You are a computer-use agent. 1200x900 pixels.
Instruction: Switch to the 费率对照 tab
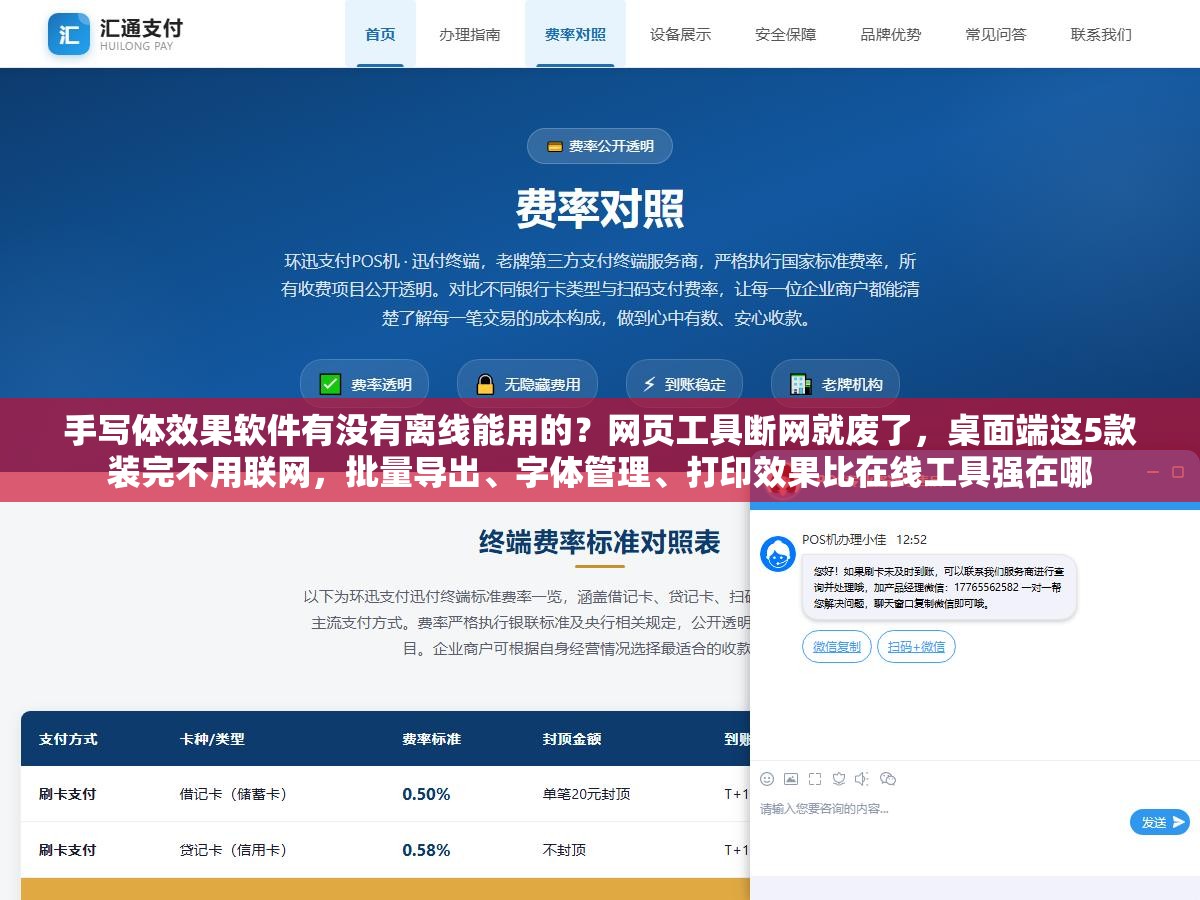tap(575, 34)
